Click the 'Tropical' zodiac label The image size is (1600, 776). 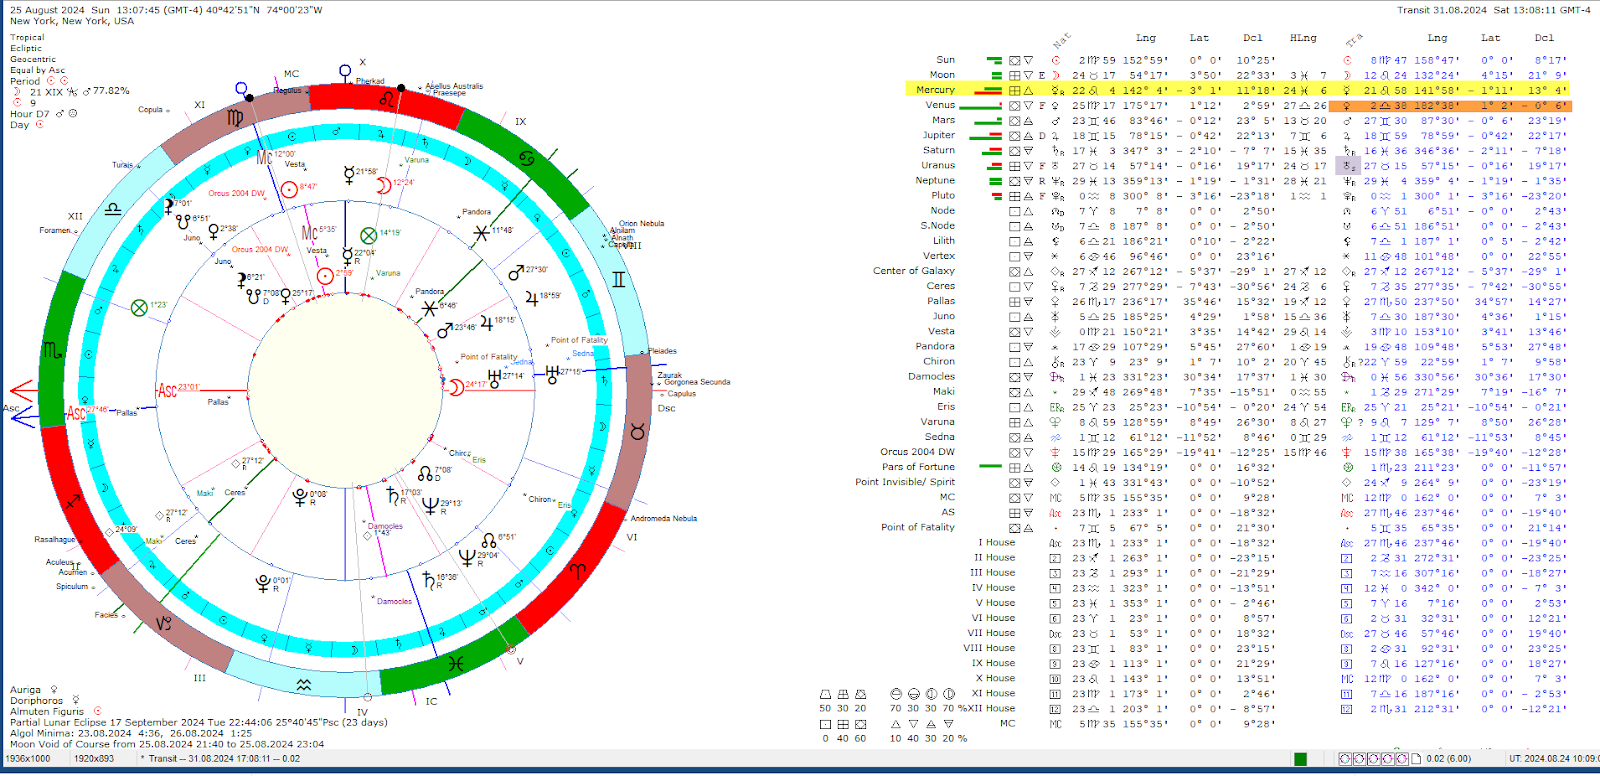tap(27, 37)
